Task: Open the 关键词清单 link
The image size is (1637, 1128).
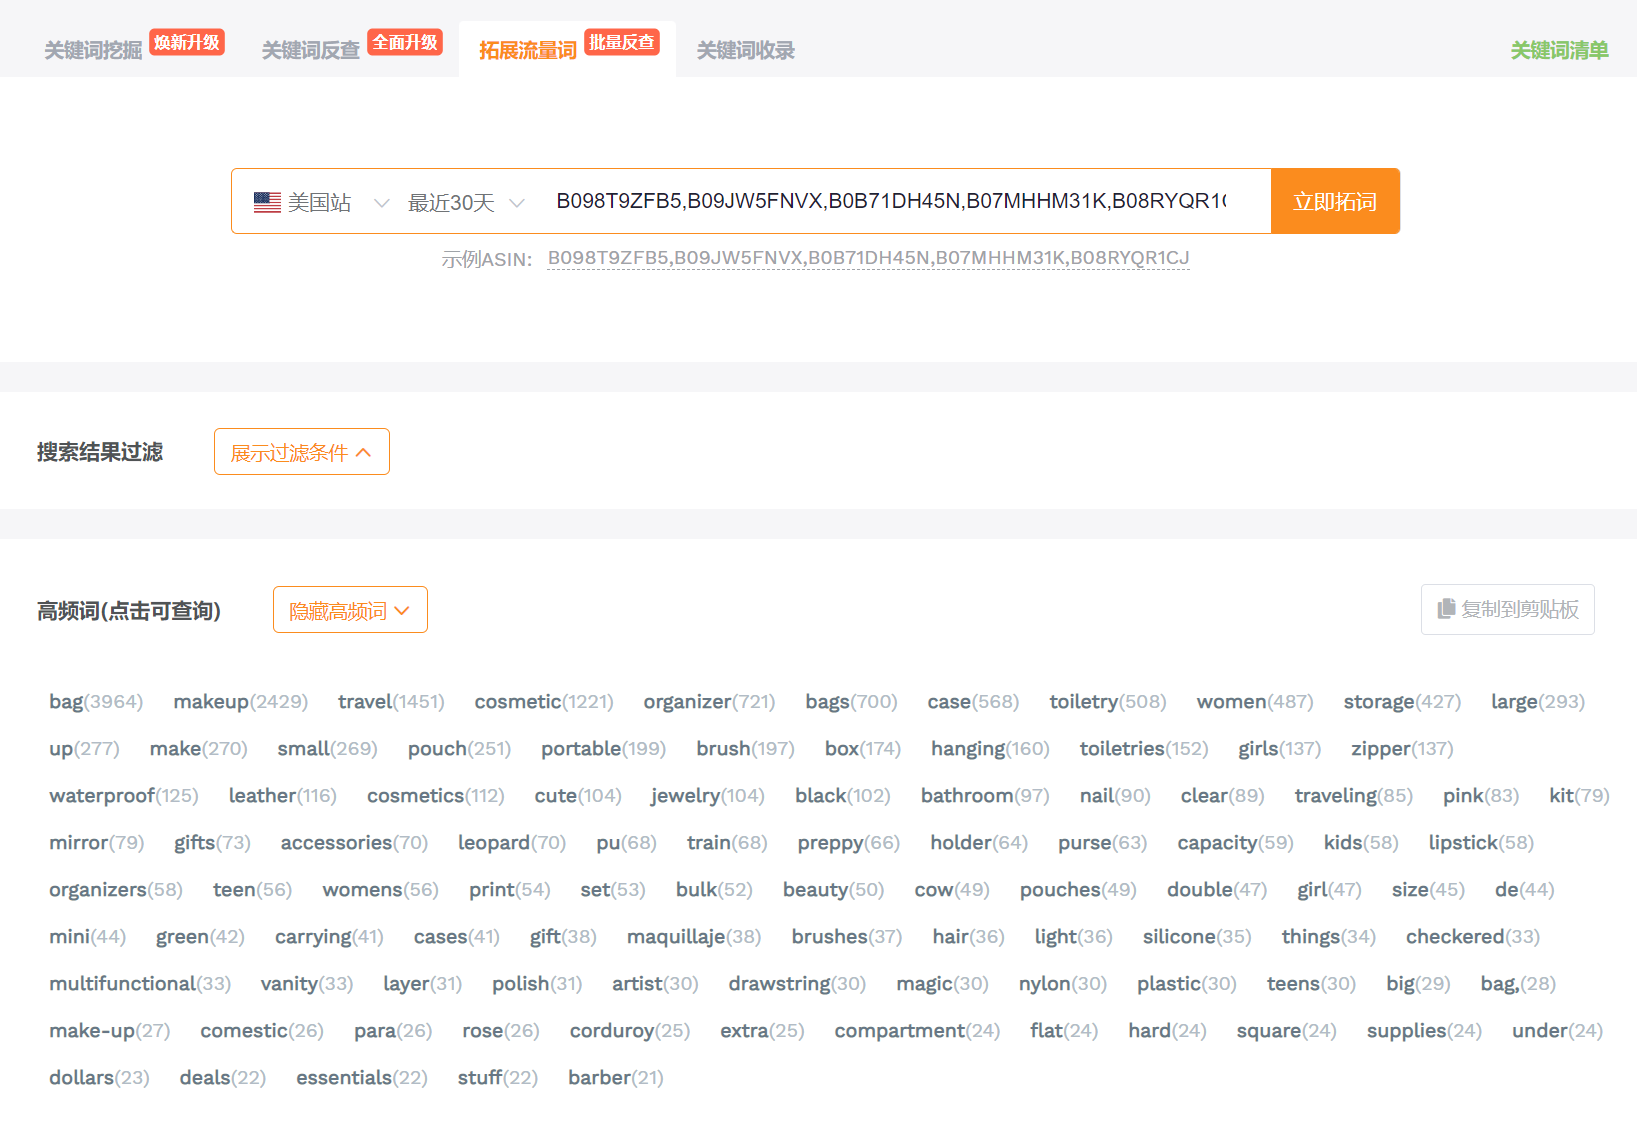Action: [x=1559, y=50]
